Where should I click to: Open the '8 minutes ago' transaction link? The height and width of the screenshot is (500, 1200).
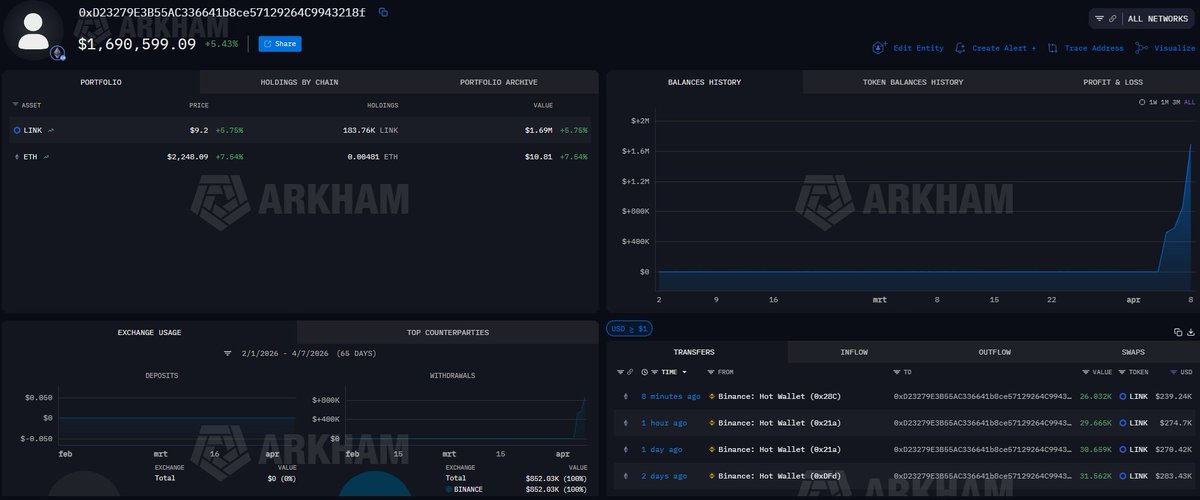(x=670, y=396)
